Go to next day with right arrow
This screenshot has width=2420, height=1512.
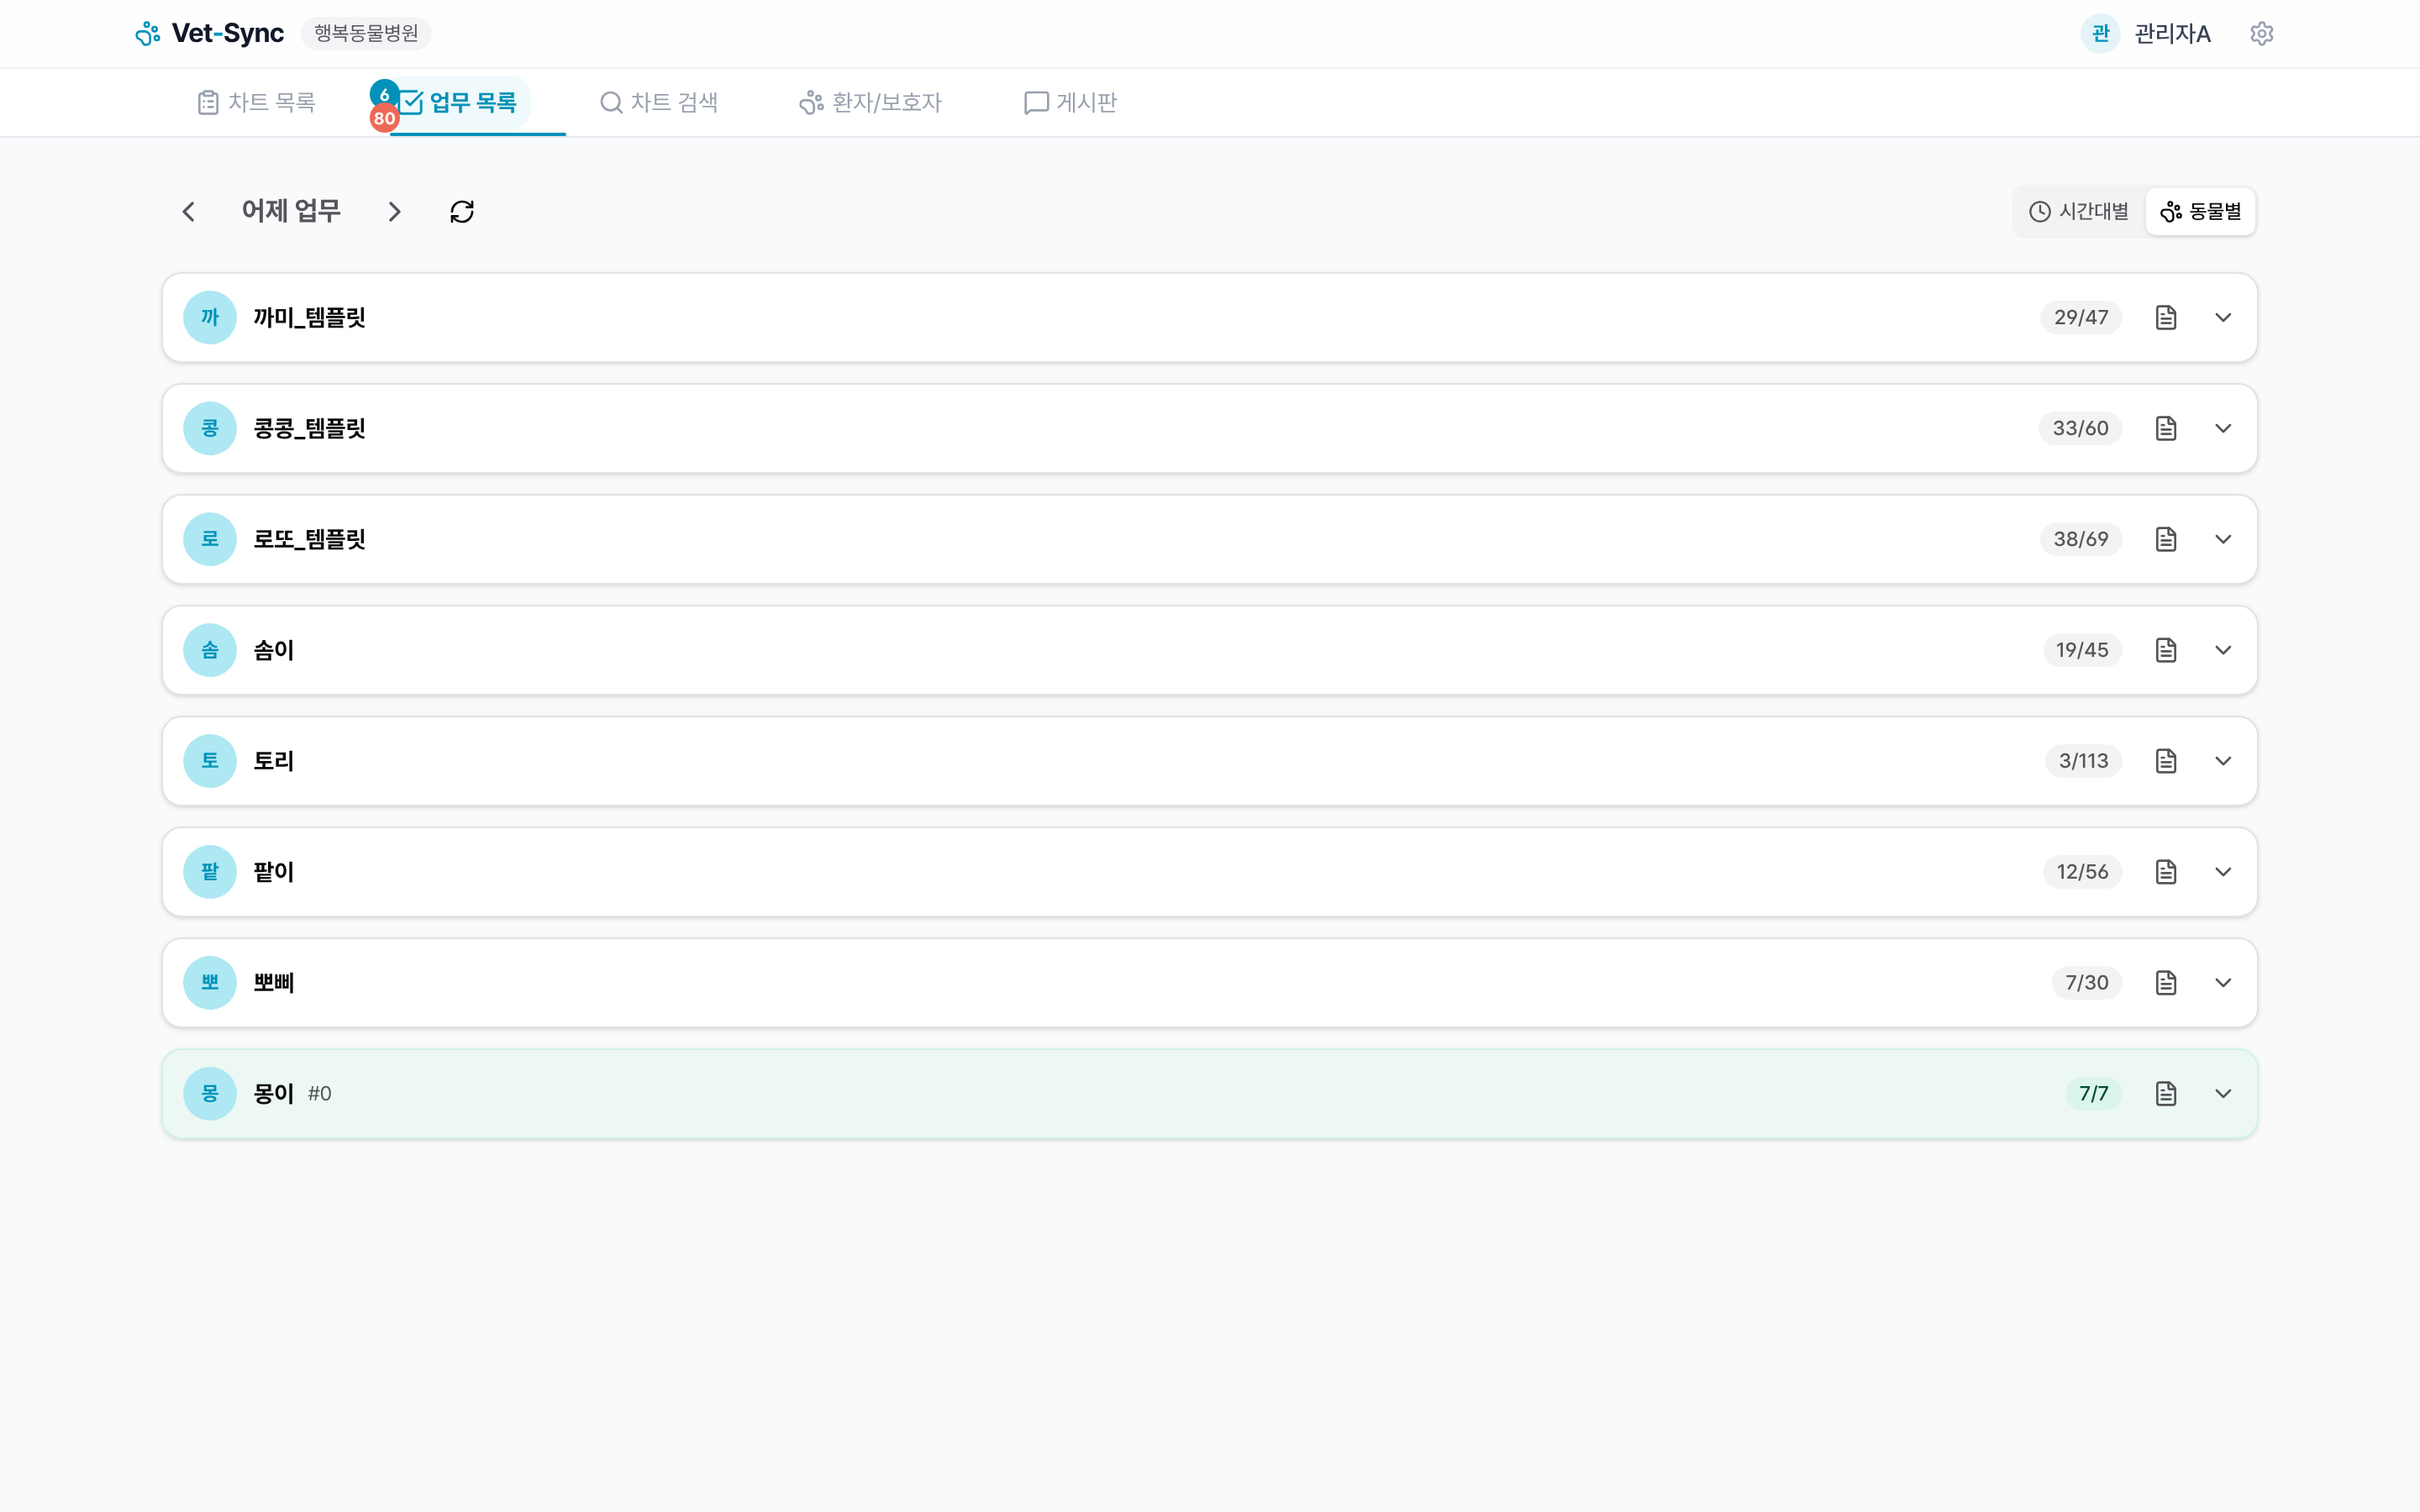tap(394, 212)
